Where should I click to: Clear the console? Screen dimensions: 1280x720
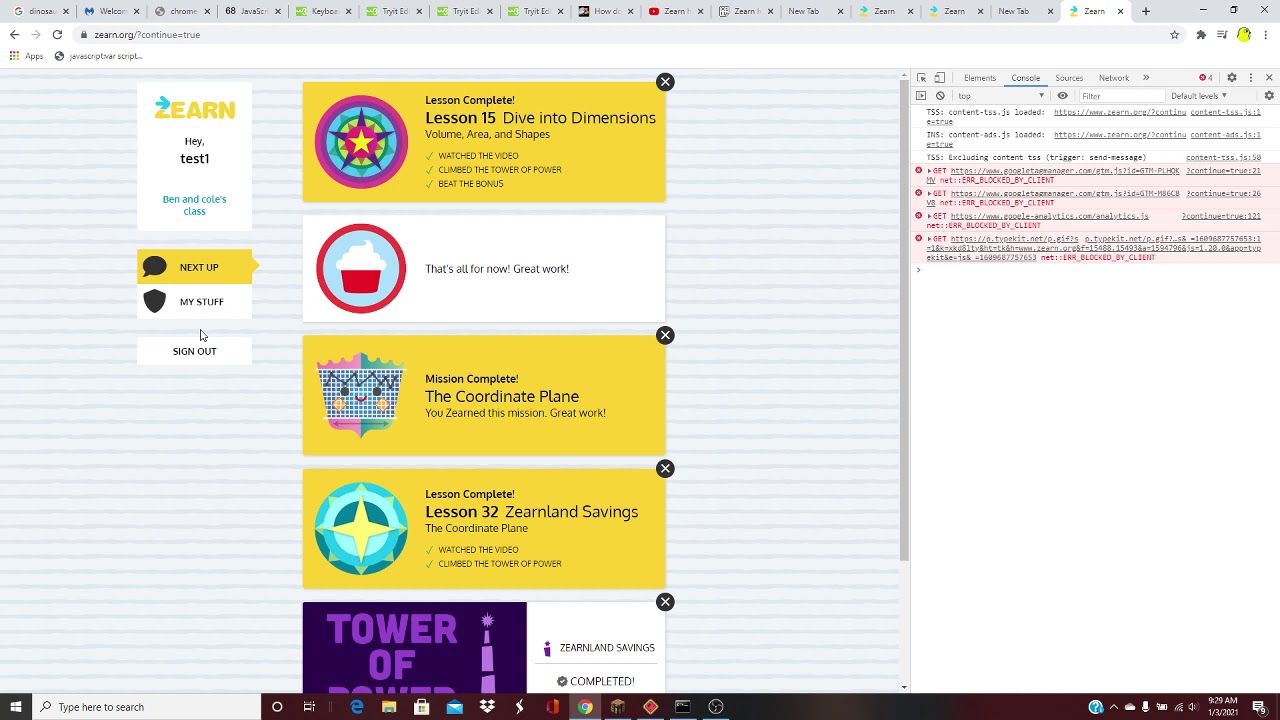coord(940,96)
